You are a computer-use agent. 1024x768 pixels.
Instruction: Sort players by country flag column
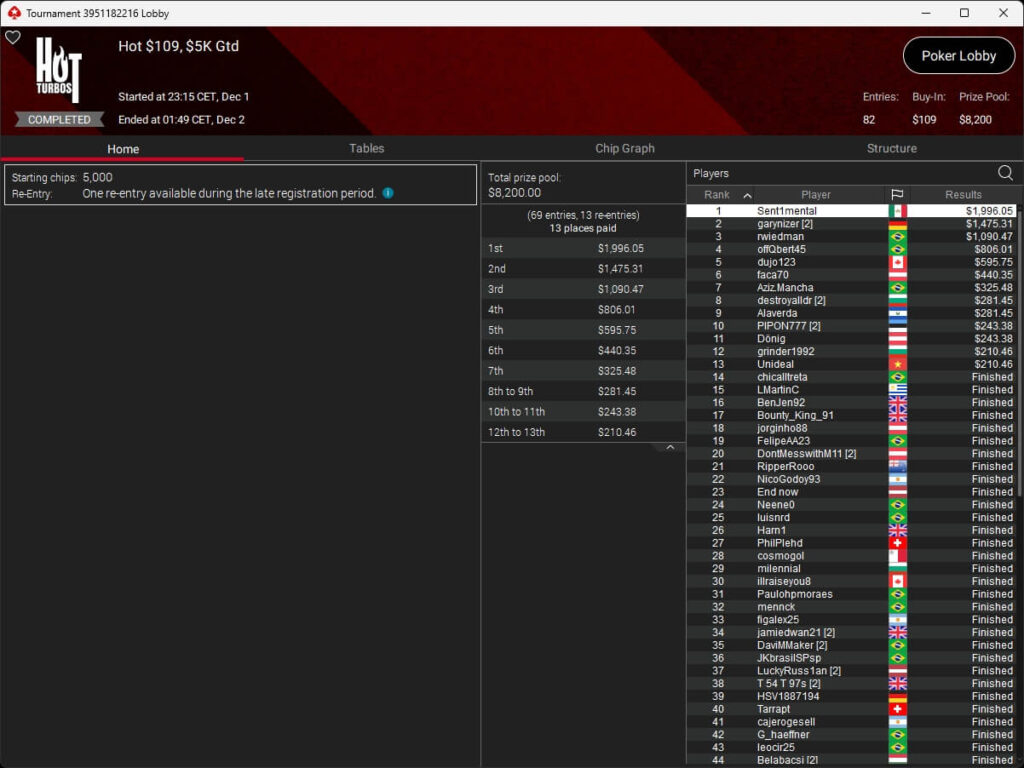[896, 195]
